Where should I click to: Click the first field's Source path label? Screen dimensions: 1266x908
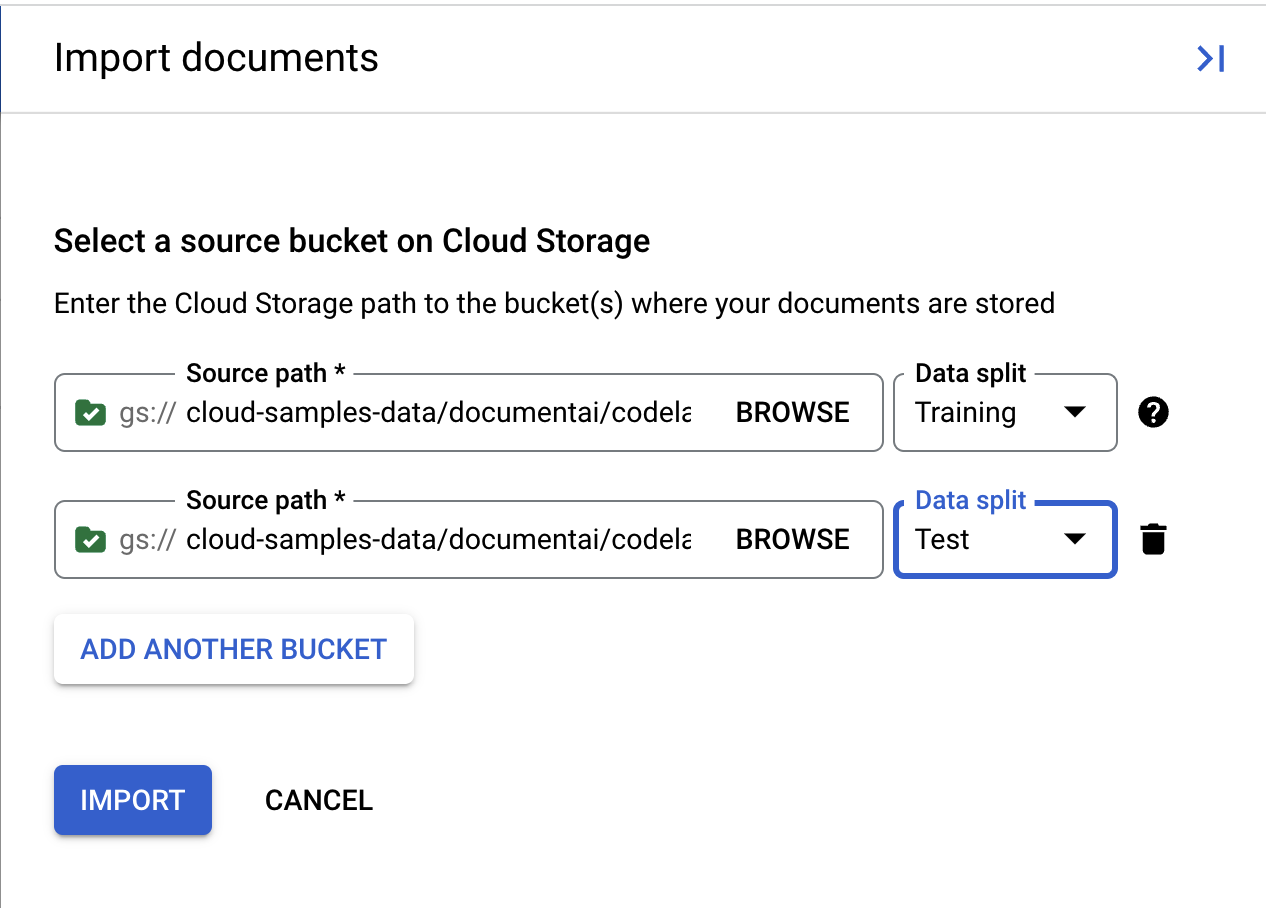(x=265, y=374)
